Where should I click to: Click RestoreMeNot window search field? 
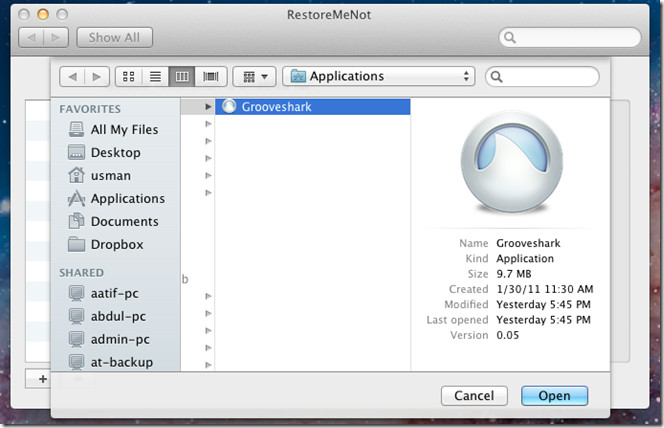pos(570,38)
